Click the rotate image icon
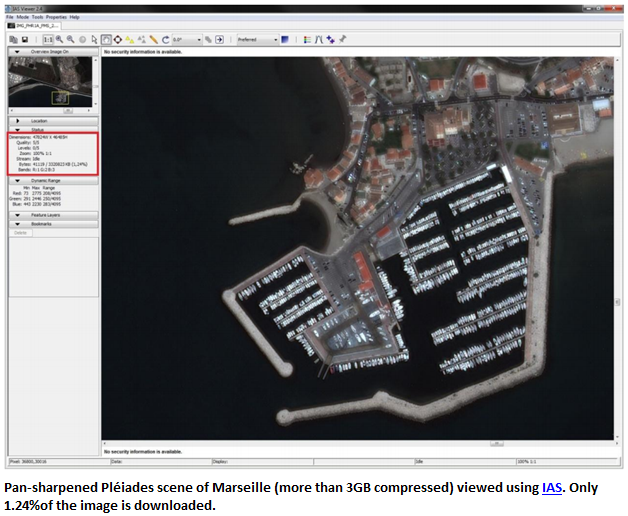 [164, 39]
